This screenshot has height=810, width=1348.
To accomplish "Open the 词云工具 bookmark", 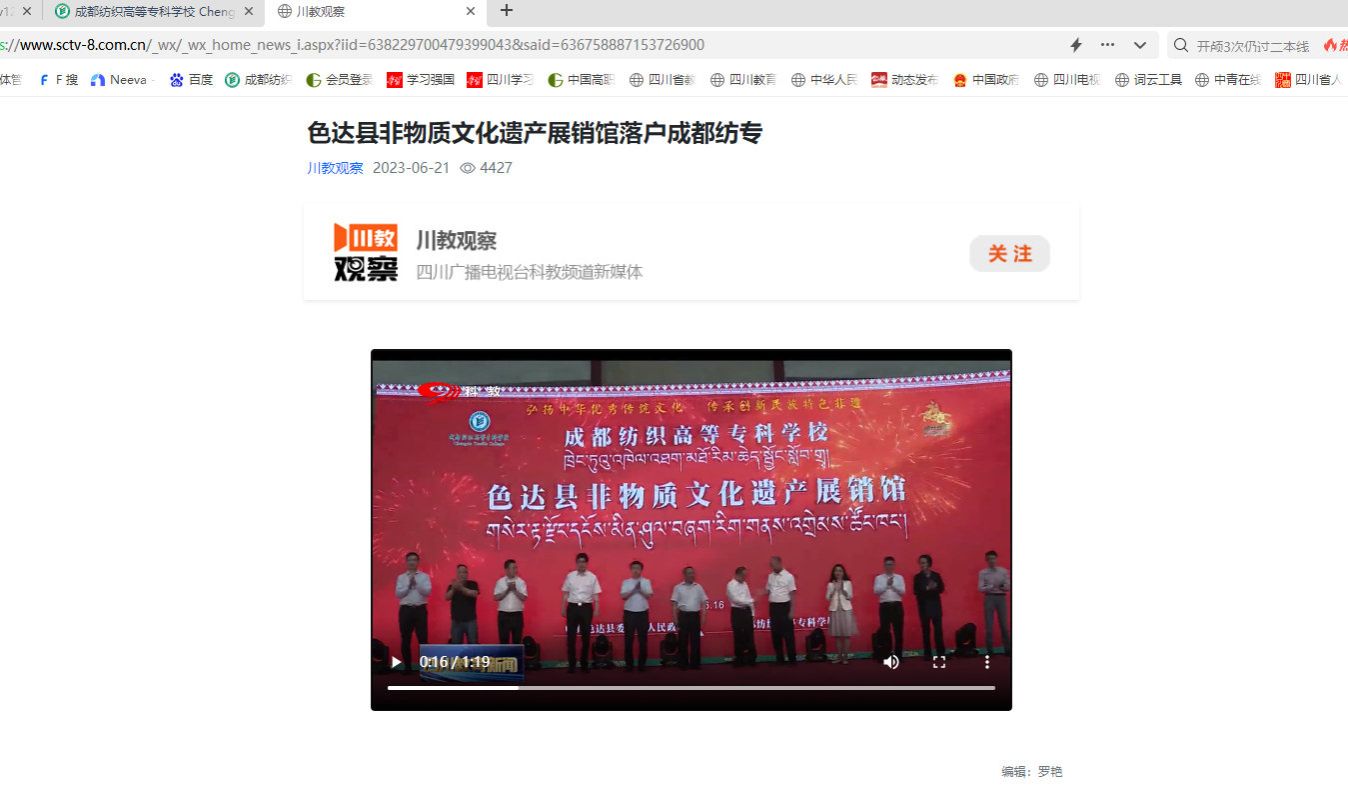I will (1149, 80).
